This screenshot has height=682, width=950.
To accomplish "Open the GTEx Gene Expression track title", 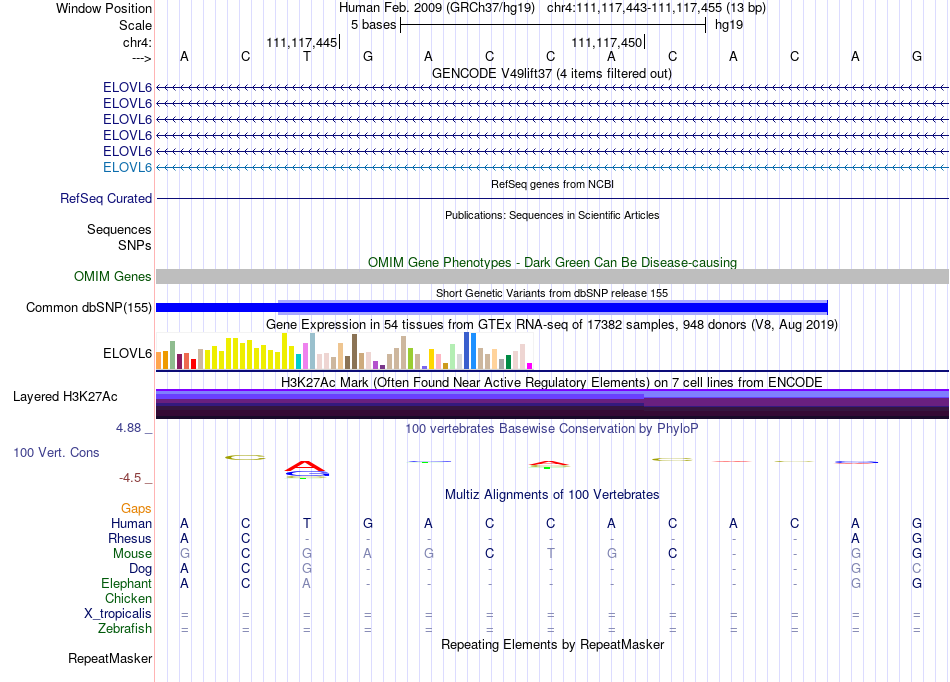I will pyautogui.click(x=552, y=325).
